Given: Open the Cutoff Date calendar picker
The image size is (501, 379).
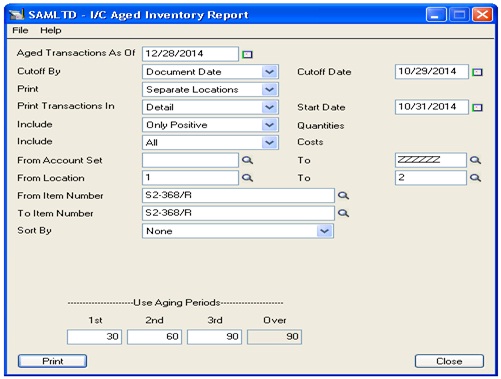Looking at the screenshot, I should click(477, 72).
